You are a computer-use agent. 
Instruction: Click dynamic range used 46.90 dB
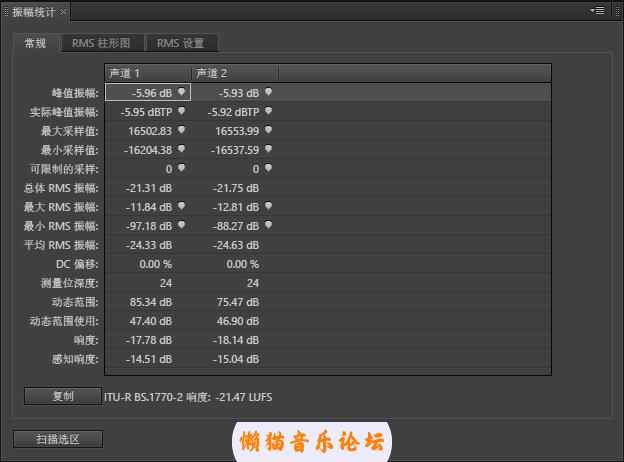click(x=238, y=321)
